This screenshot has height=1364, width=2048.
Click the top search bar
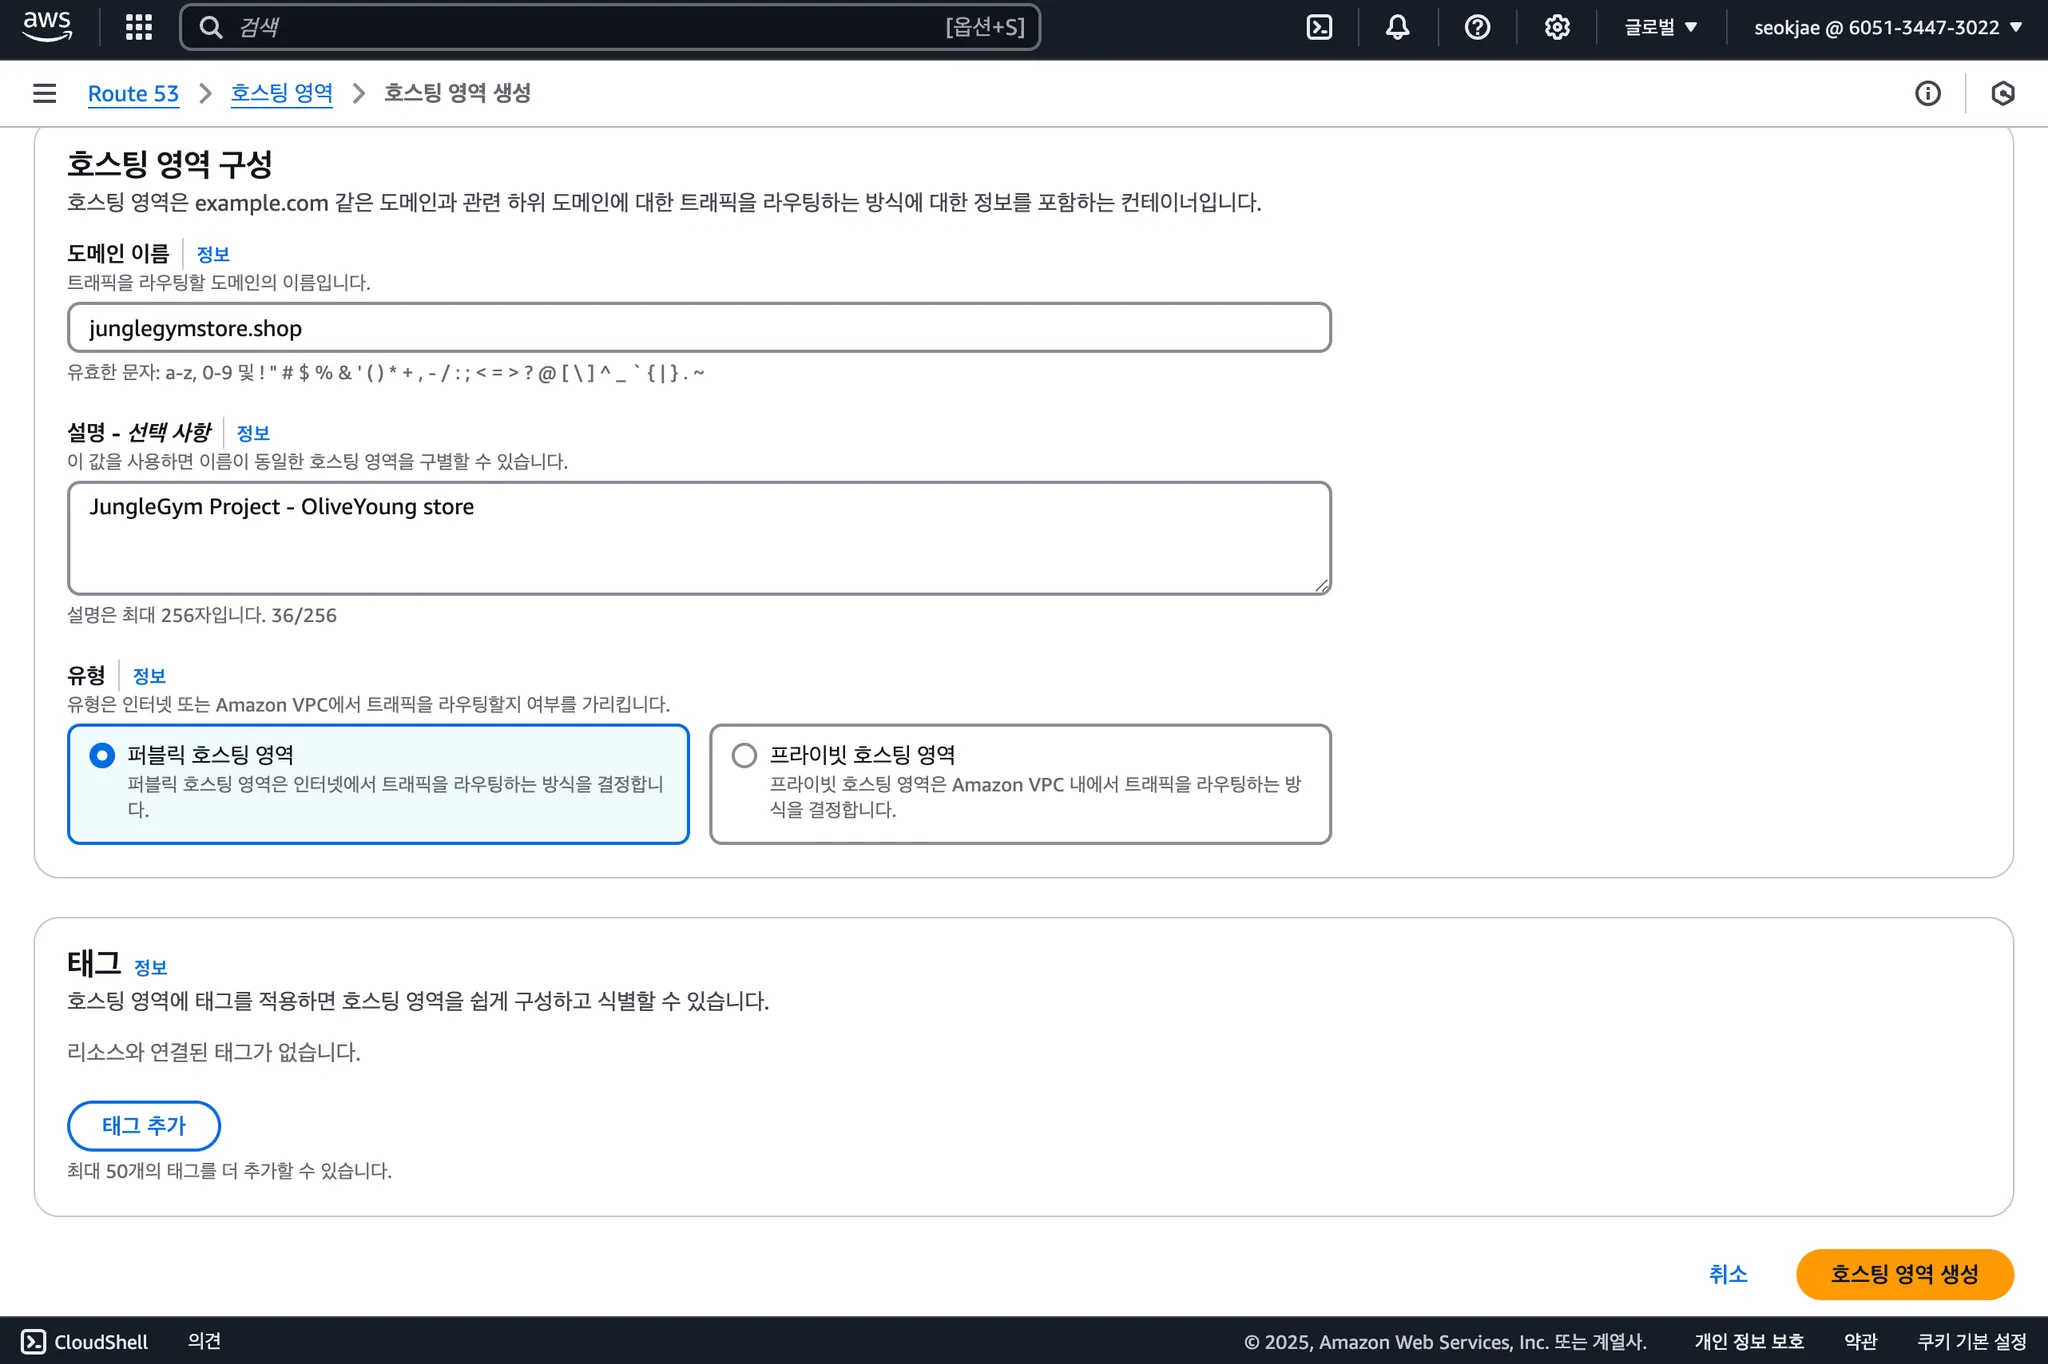click(x=610, y=27)
